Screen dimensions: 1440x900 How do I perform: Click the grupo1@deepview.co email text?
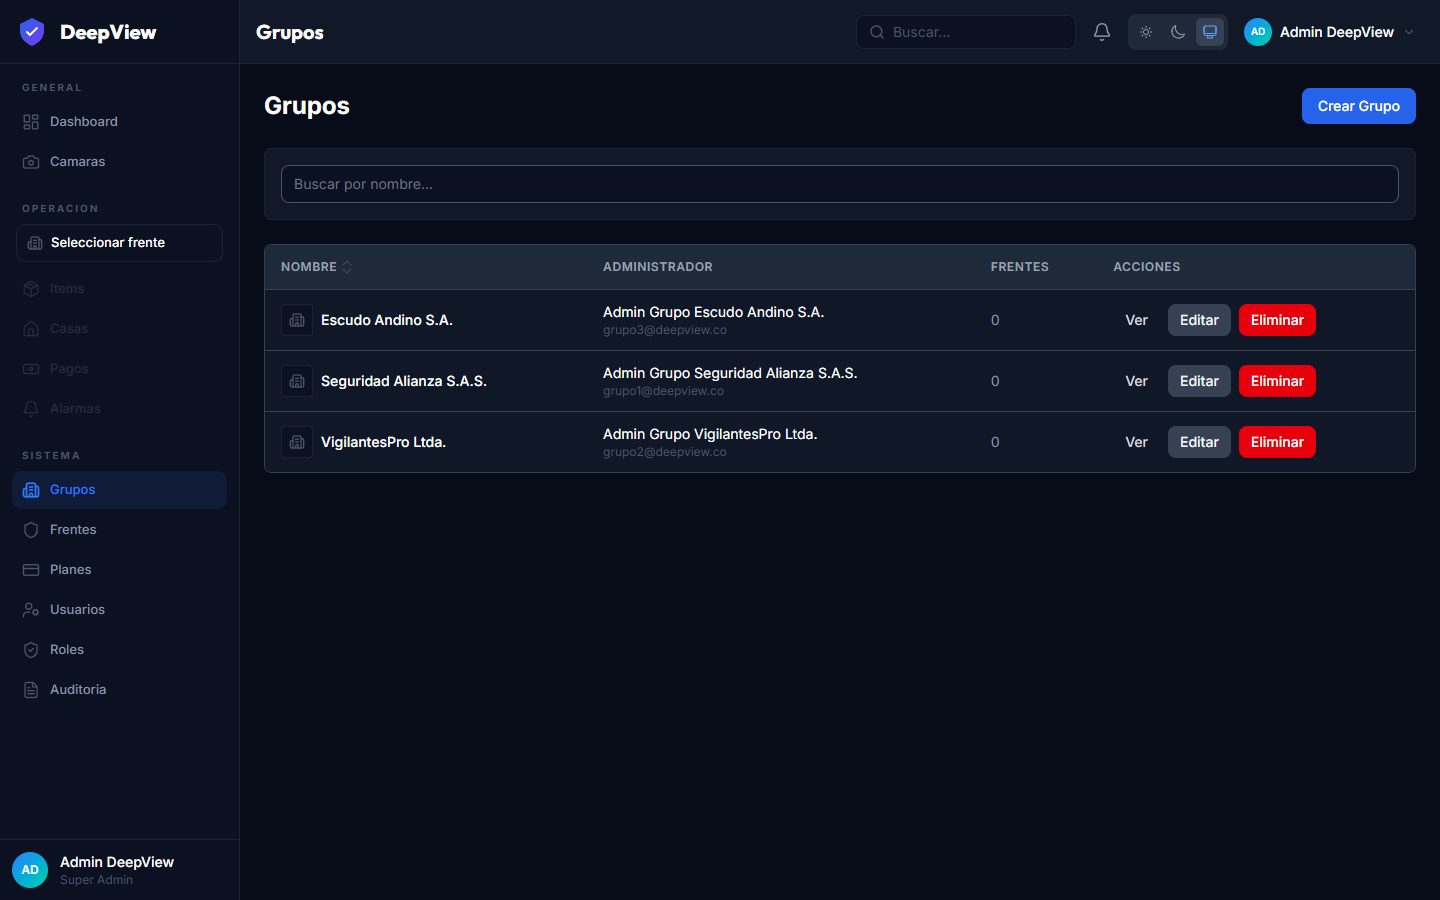click(x=663, y=391)
